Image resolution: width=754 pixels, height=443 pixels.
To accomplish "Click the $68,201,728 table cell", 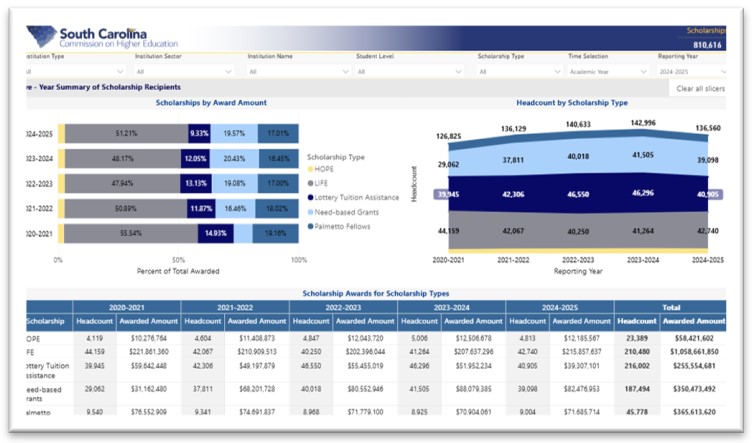I will (x=257, y=389).
